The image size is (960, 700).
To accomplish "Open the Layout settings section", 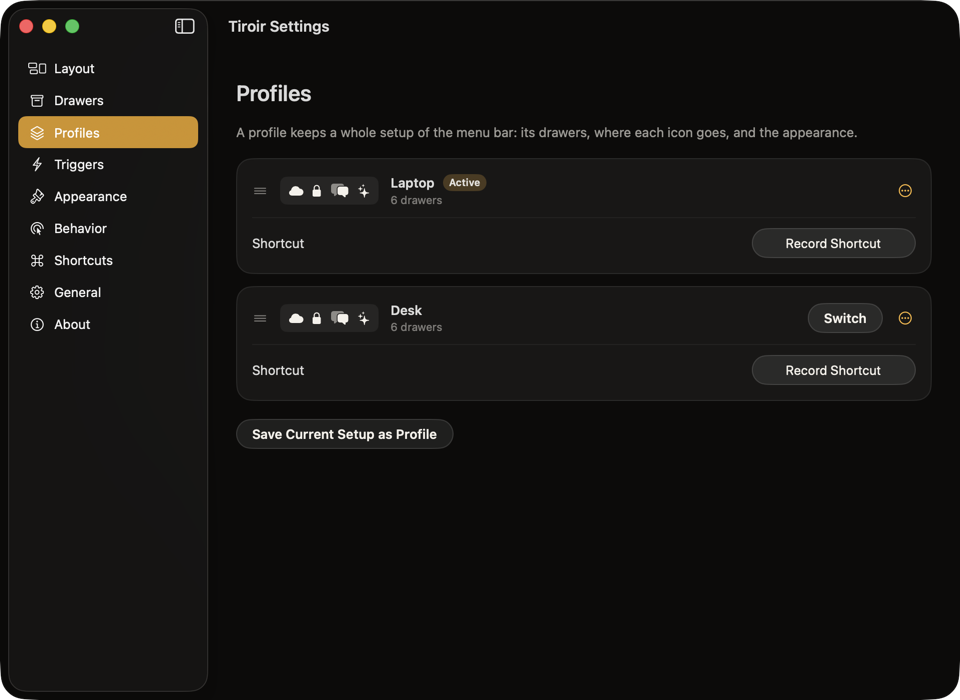I will pos(108,69).
